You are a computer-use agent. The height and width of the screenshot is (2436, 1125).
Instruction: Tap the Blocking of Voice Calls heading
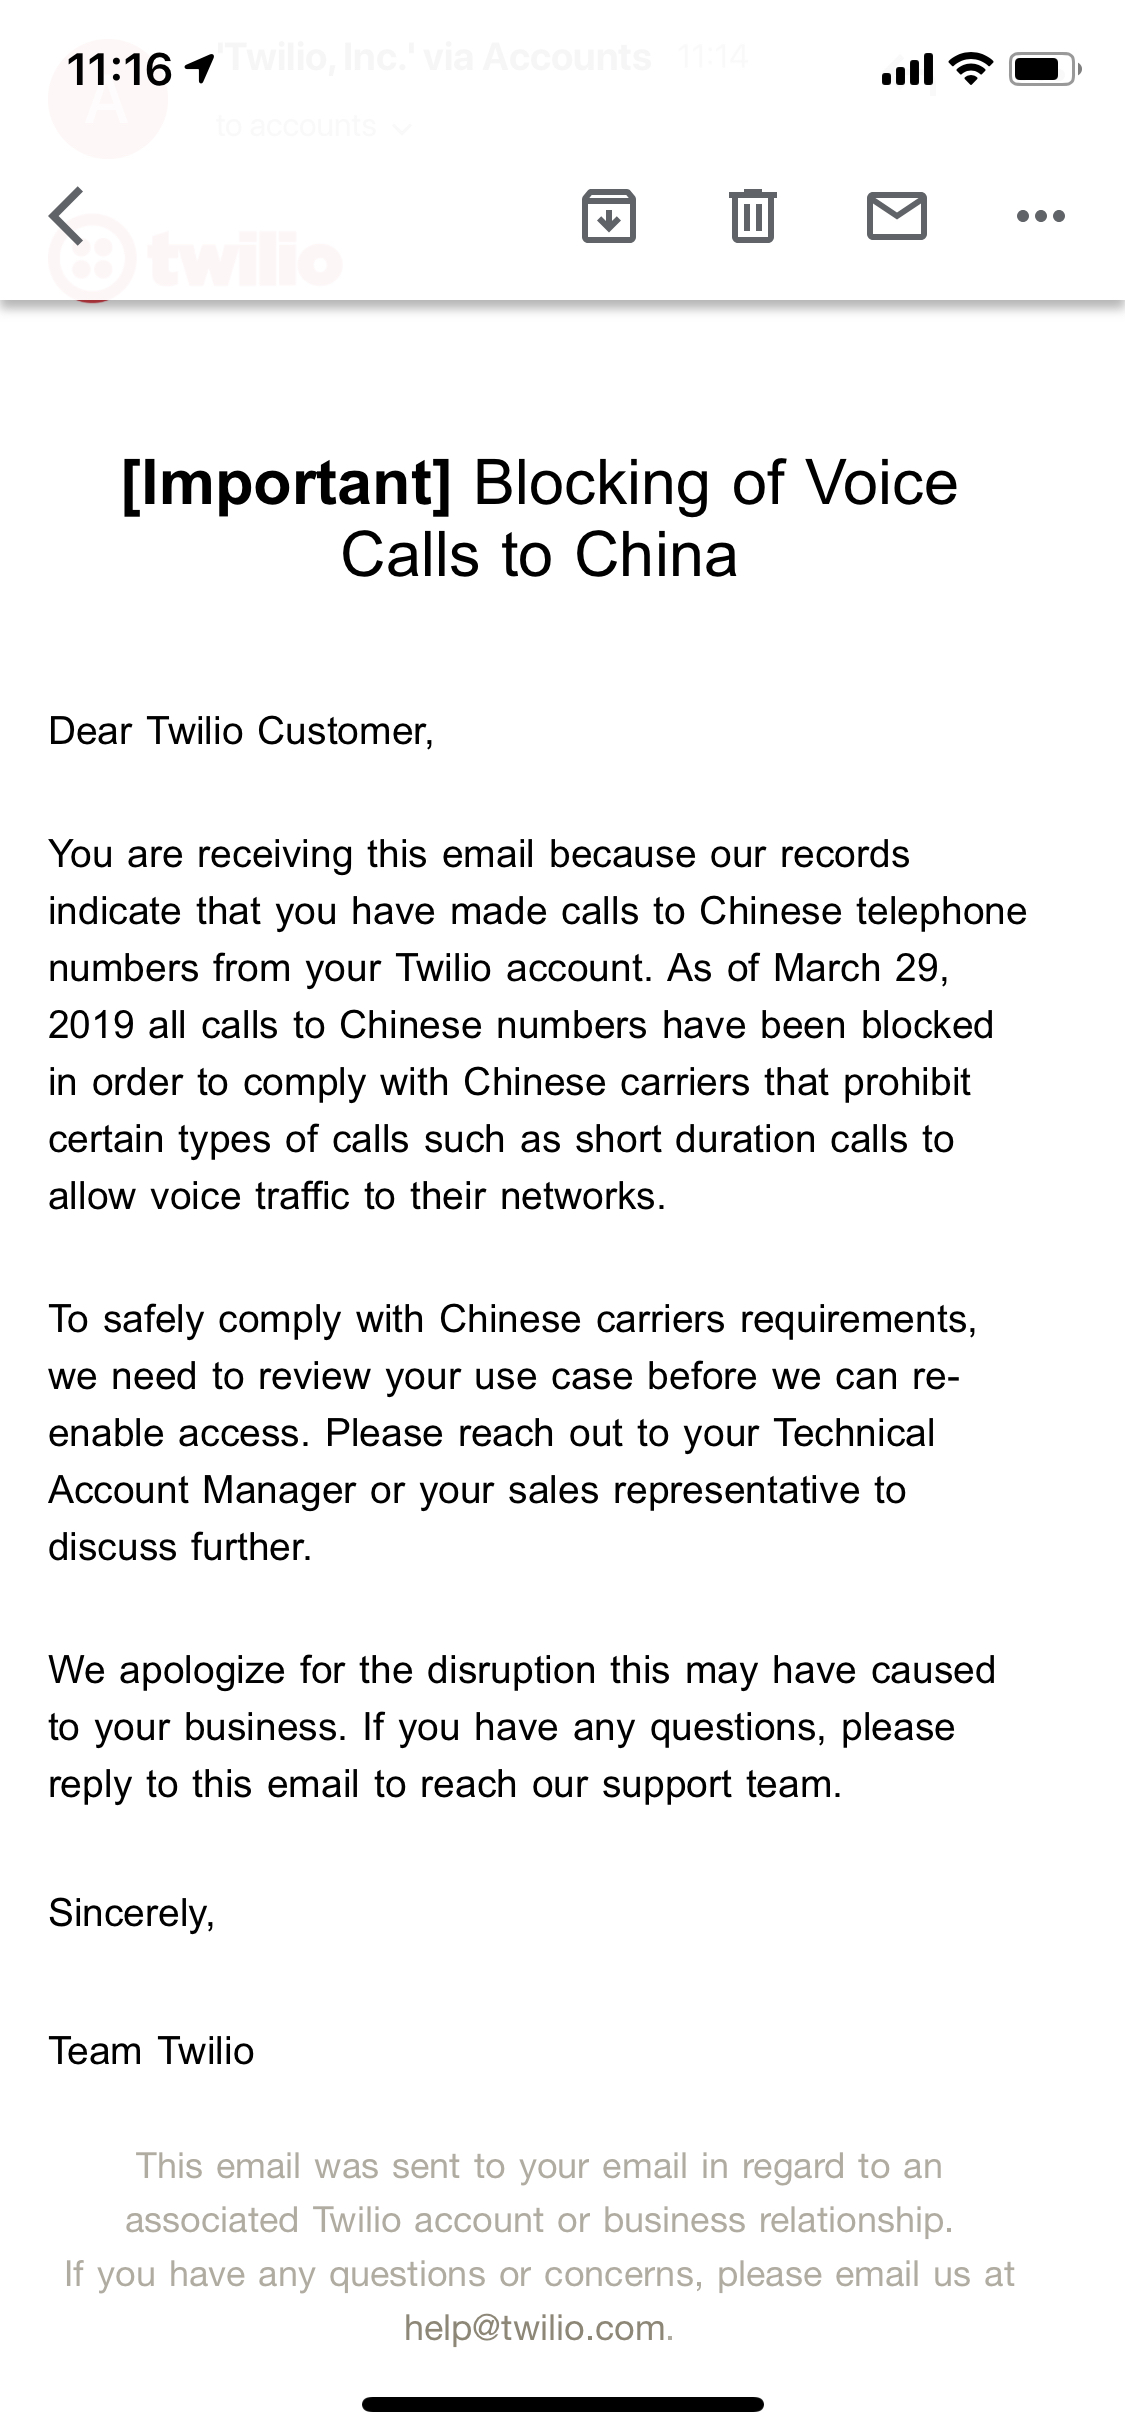pyautogui.click(x=540, y=518)
